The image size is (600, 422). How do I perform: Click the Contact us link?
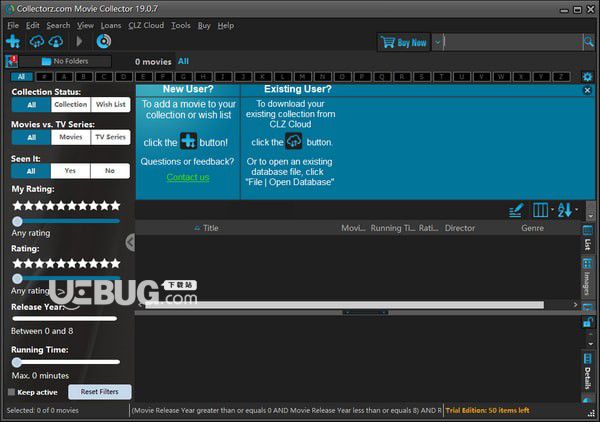(x=188, y=177)
